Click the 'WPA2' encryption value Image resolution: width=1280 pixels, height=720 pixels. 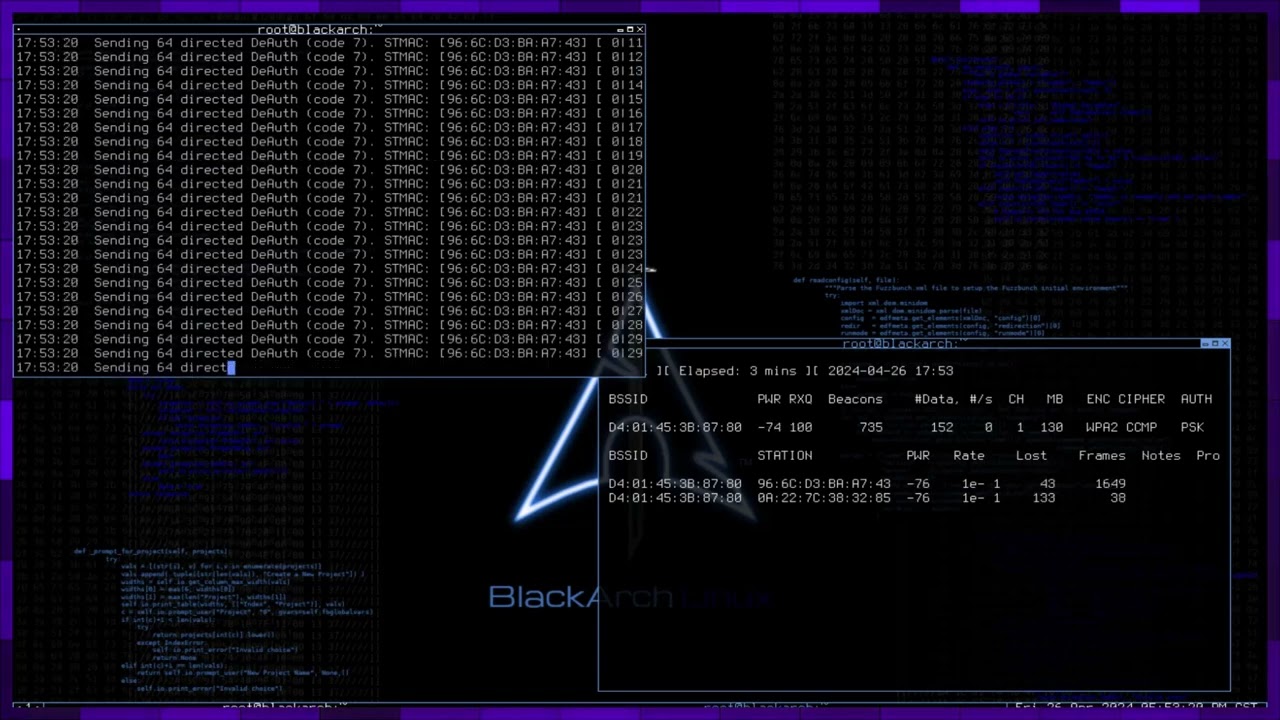tap(1102, 427)
